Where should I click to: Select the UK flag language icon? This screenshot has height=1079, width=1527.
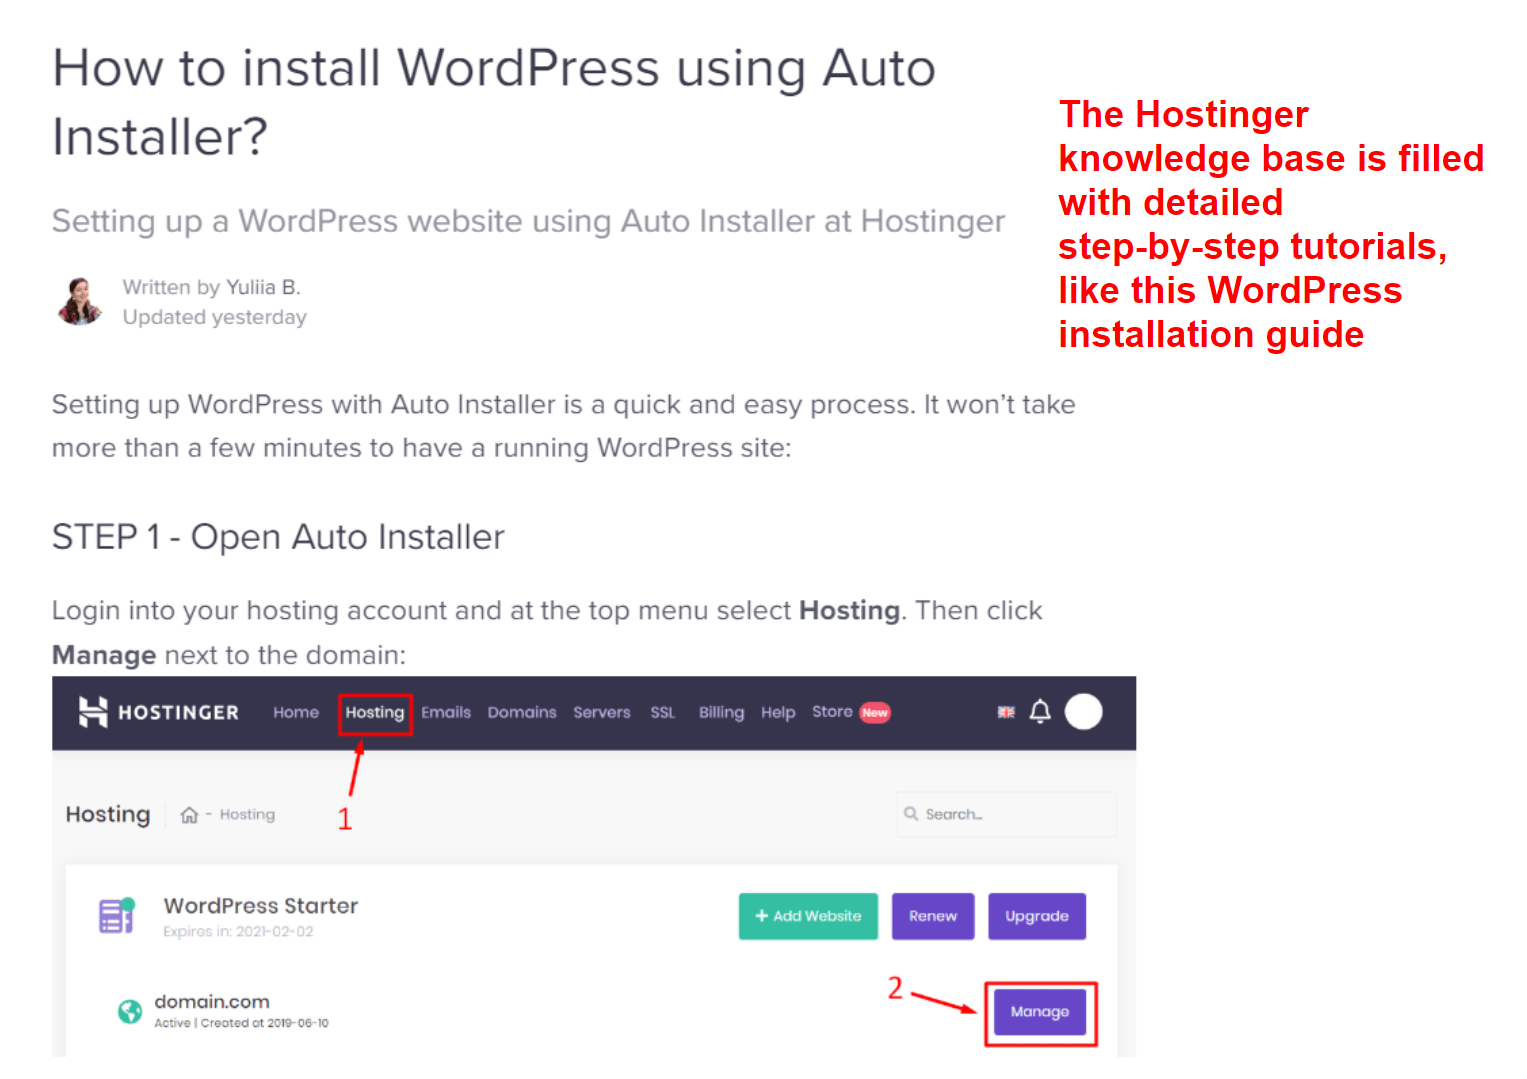tap(1006, 712)
